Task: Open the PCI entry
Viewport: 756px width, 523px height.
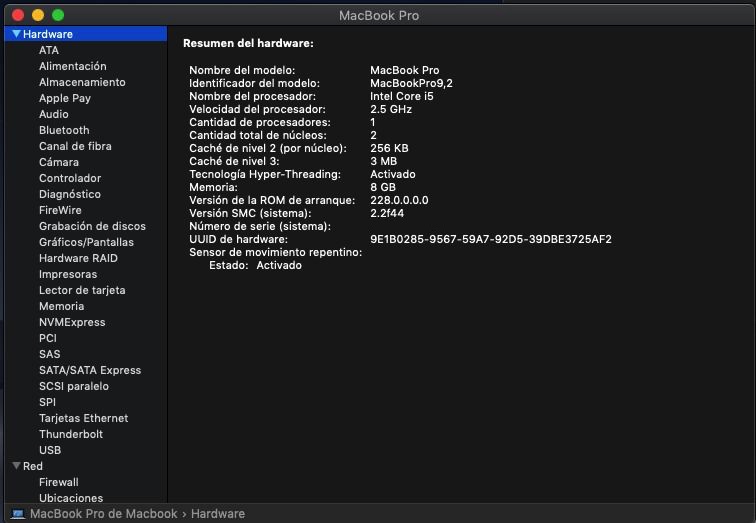Action: click(x=48, y=338)
